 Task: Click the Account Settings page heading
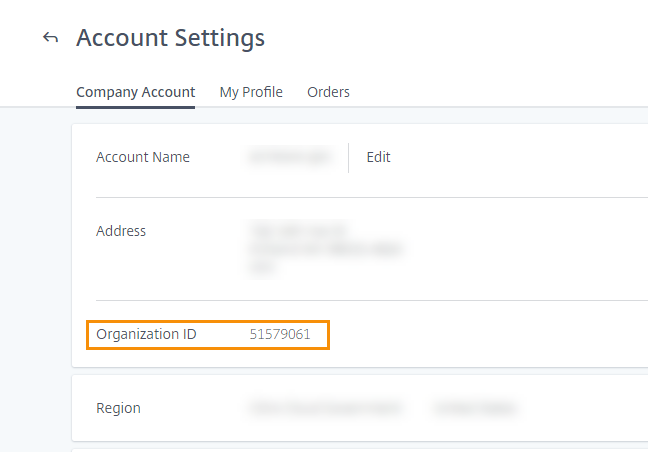[170, 38]
